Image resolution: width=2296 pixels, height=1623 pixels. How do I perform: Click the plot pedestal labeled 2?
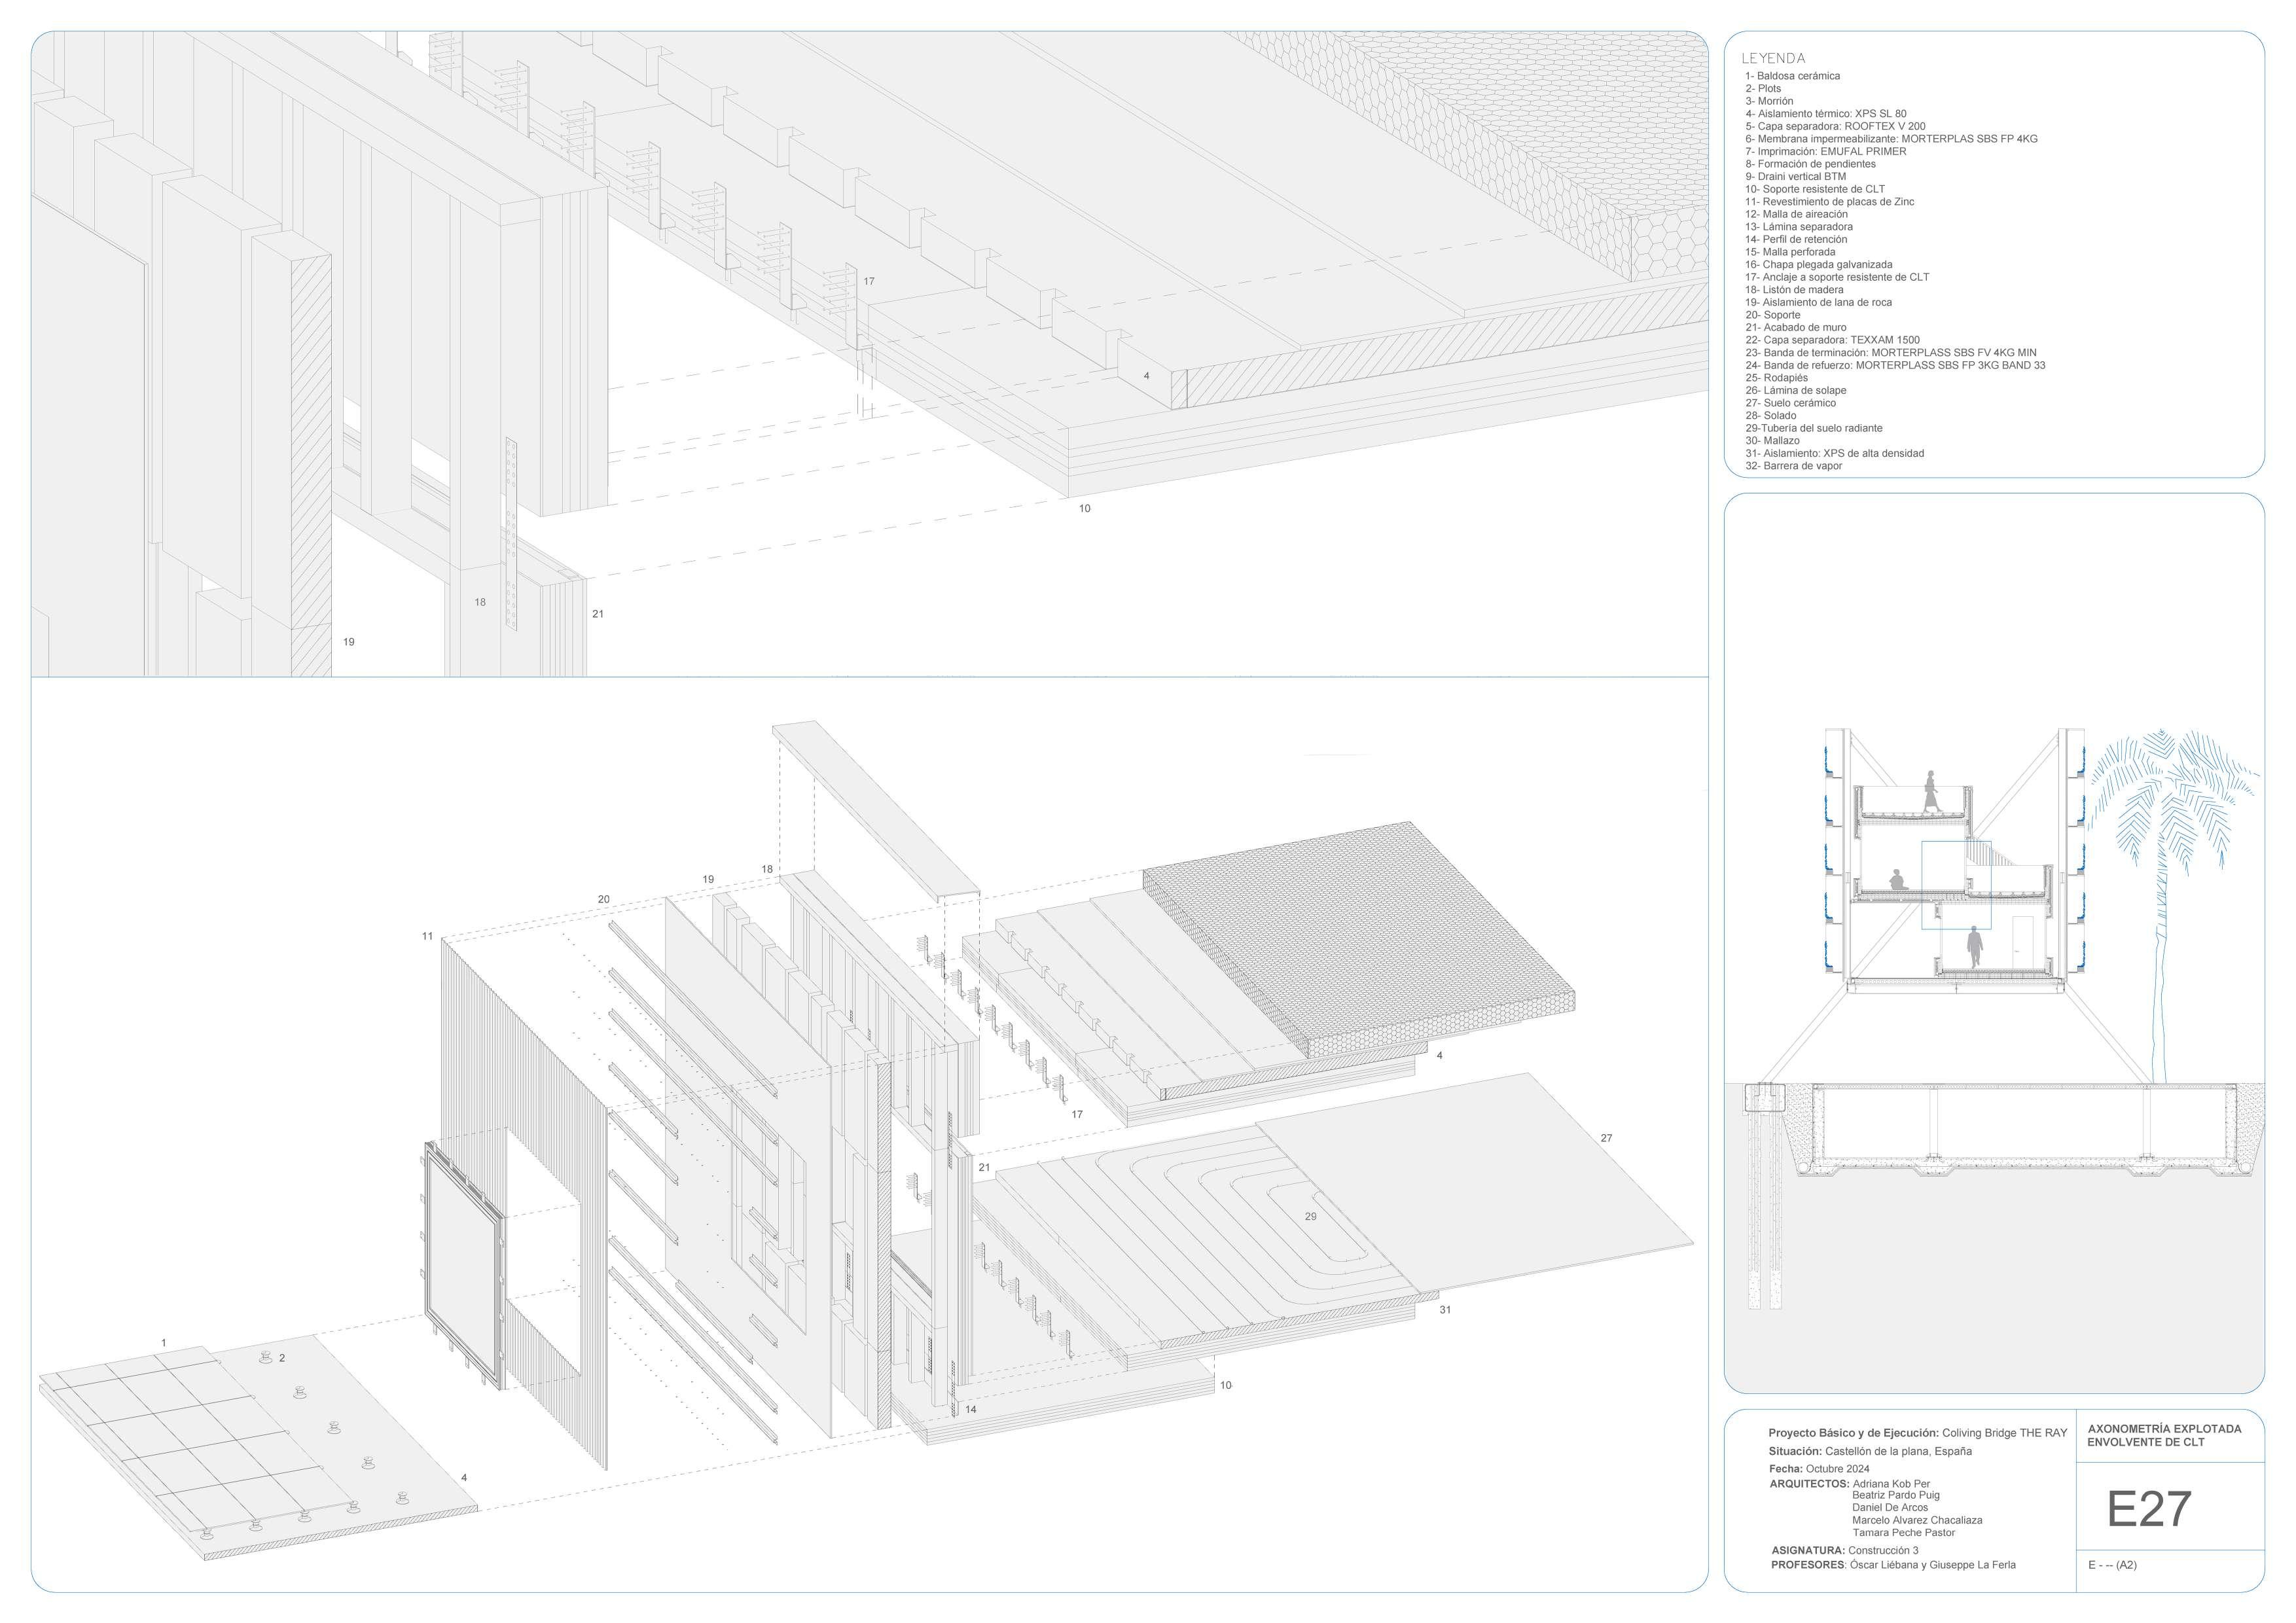pyautogui.click(x=267, y=1359)
